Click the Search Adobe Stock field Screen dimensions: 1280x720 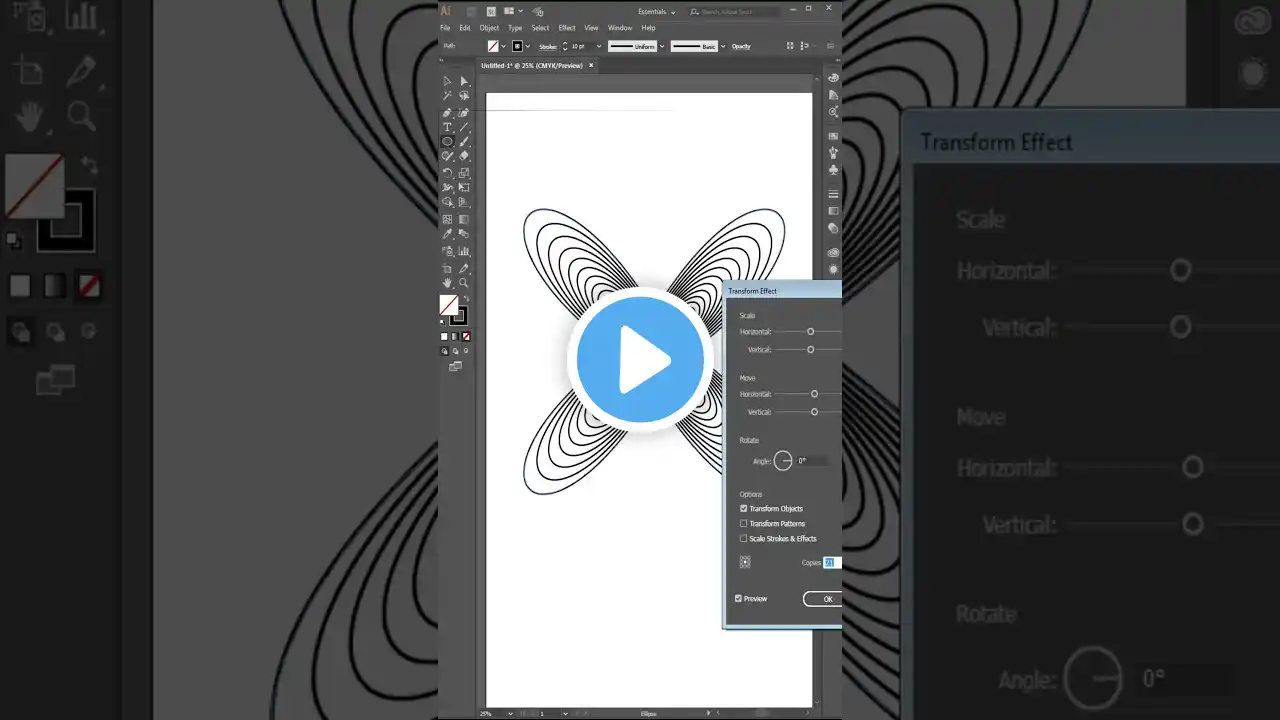[740, 12]
